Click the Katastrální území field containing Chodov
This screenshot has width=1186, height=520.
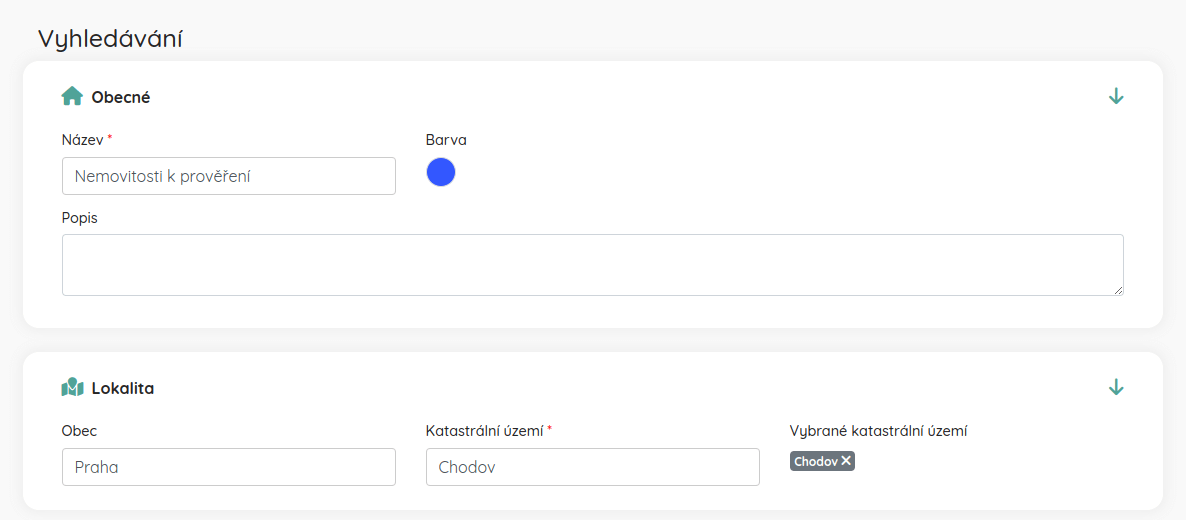[592, 467]
